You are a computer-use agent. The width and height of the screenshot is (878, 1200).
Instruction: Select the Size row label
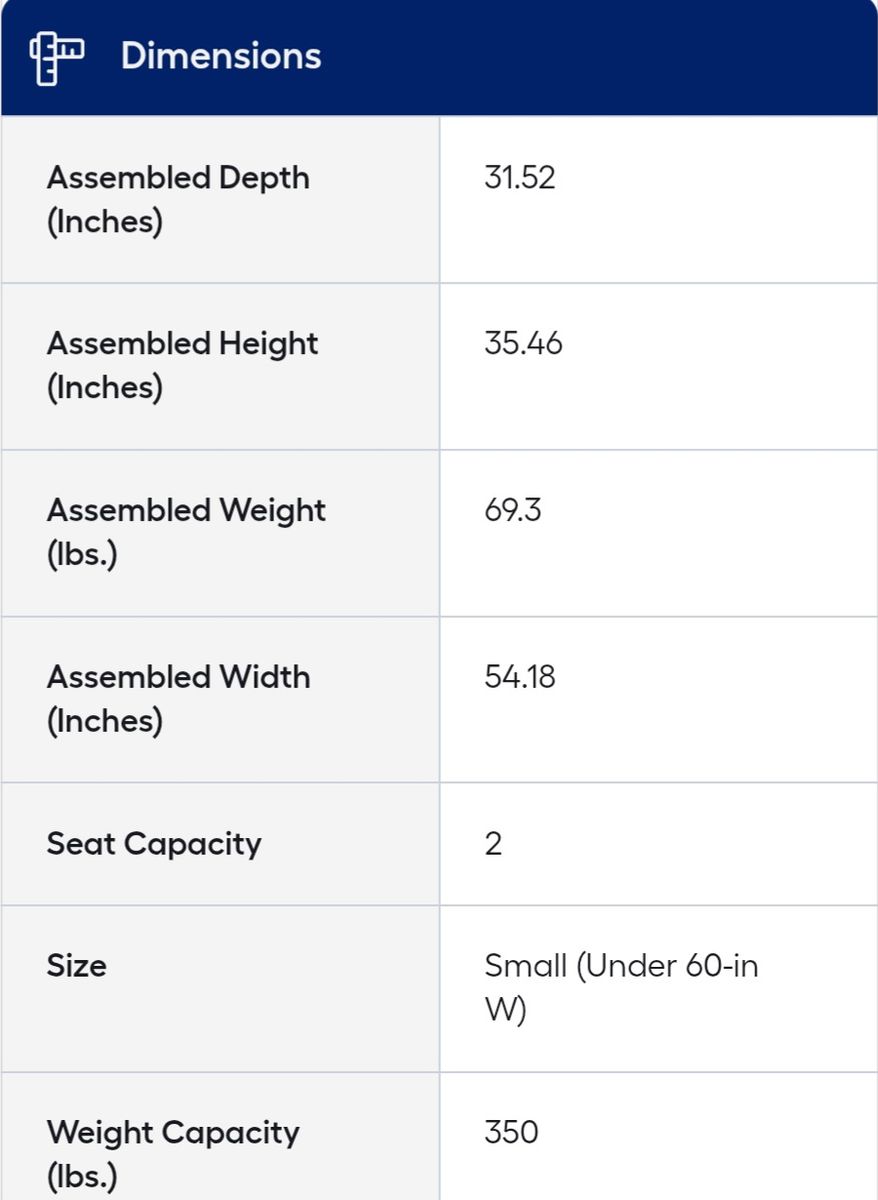[x=76, y=967]
